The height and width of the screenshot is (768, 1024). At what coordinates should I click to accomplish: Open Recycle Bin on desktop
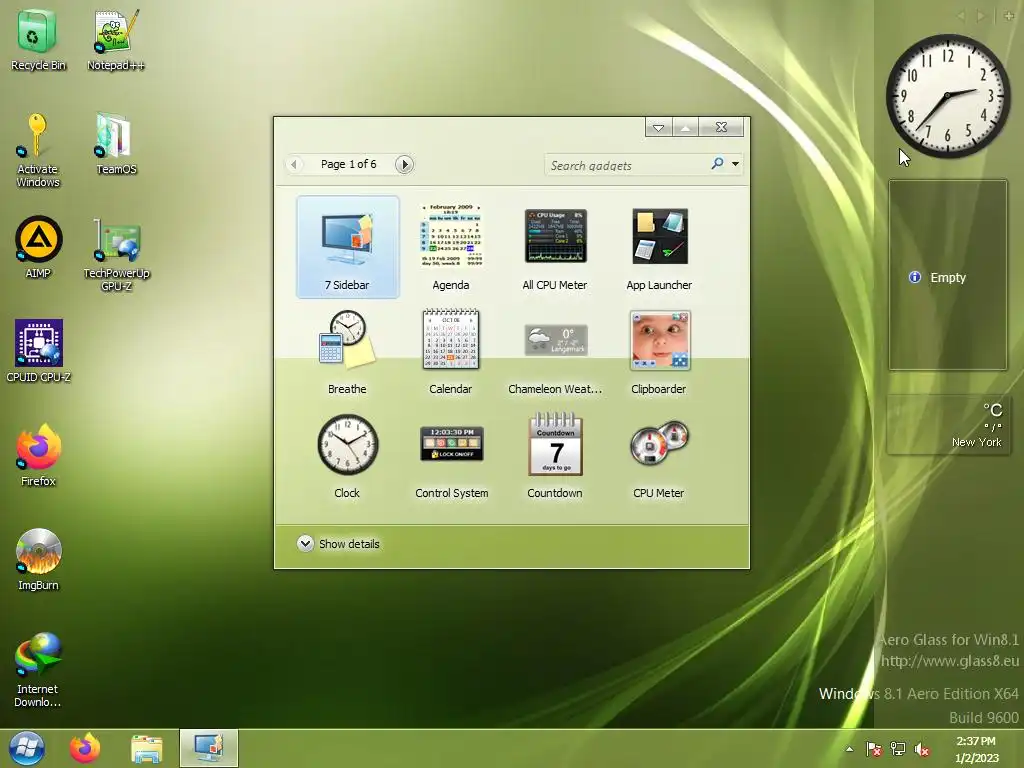pos(38,40)
